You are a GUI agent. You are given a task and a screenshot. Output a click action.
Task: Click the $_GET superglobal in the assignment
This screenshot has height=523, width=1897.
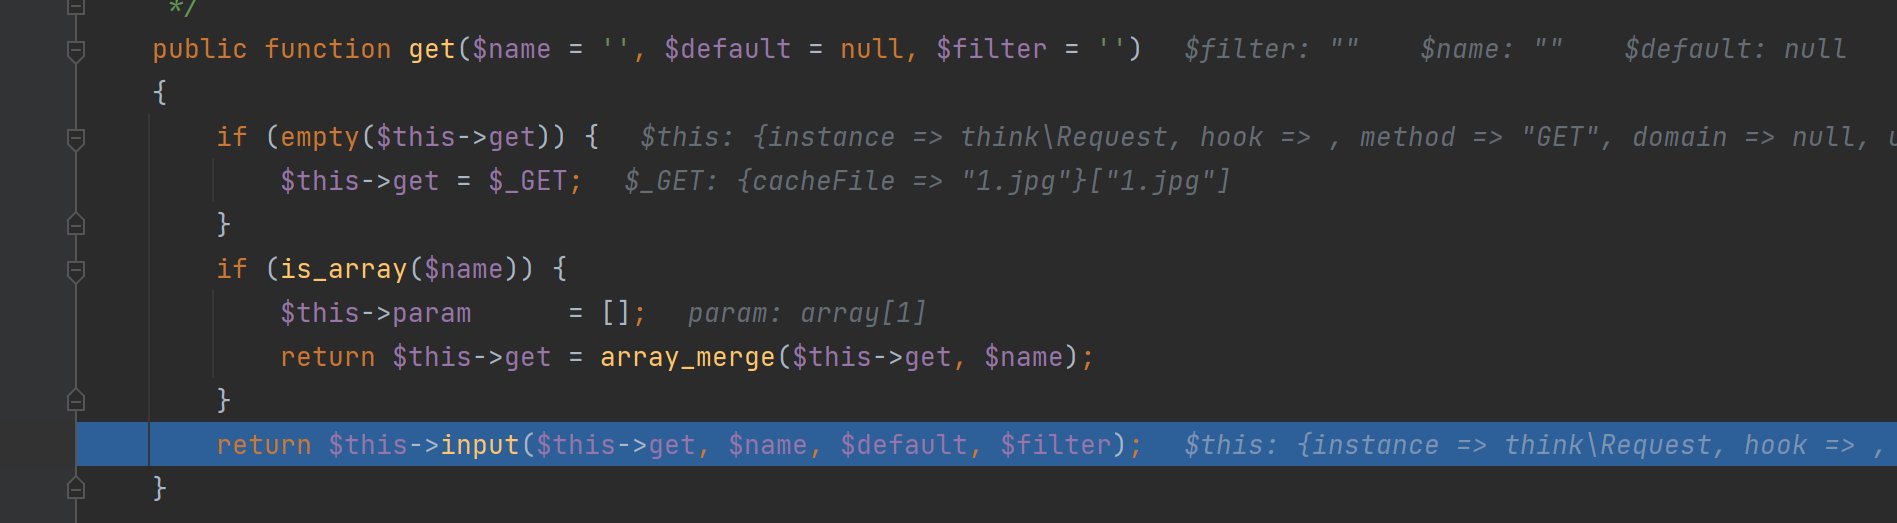coord(527,181)
